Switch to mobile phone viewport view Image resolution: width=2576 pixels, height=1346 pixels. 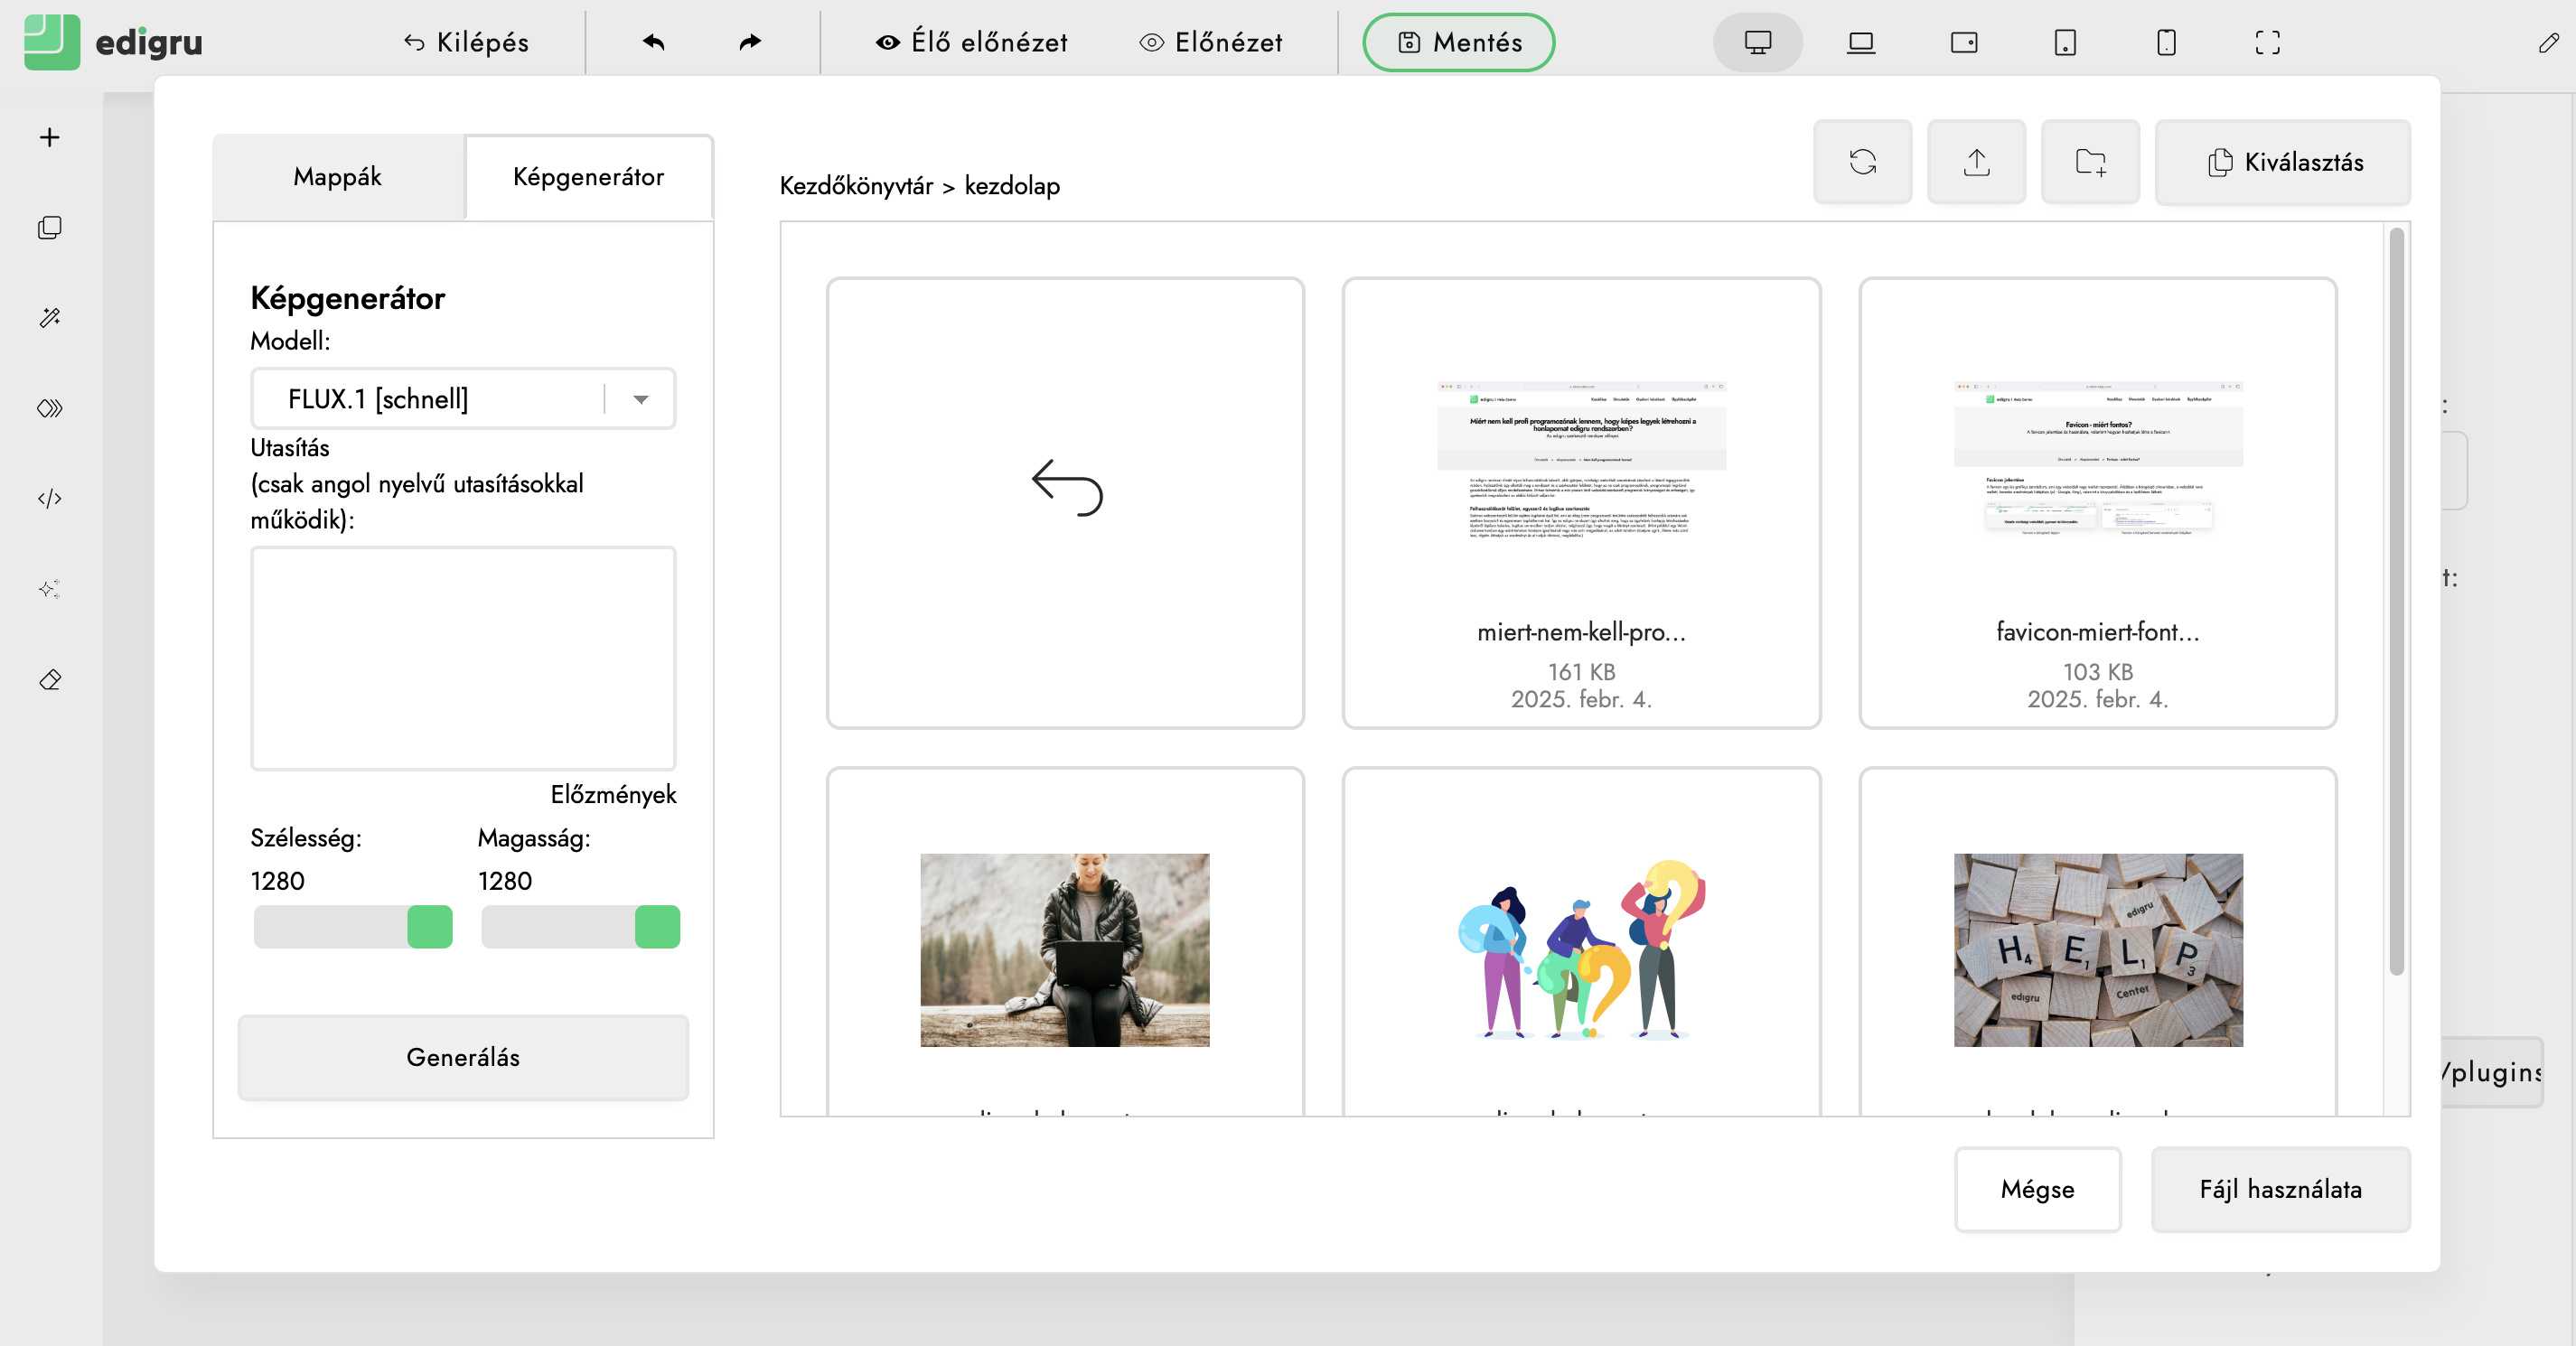click(x=2166, y=42)
